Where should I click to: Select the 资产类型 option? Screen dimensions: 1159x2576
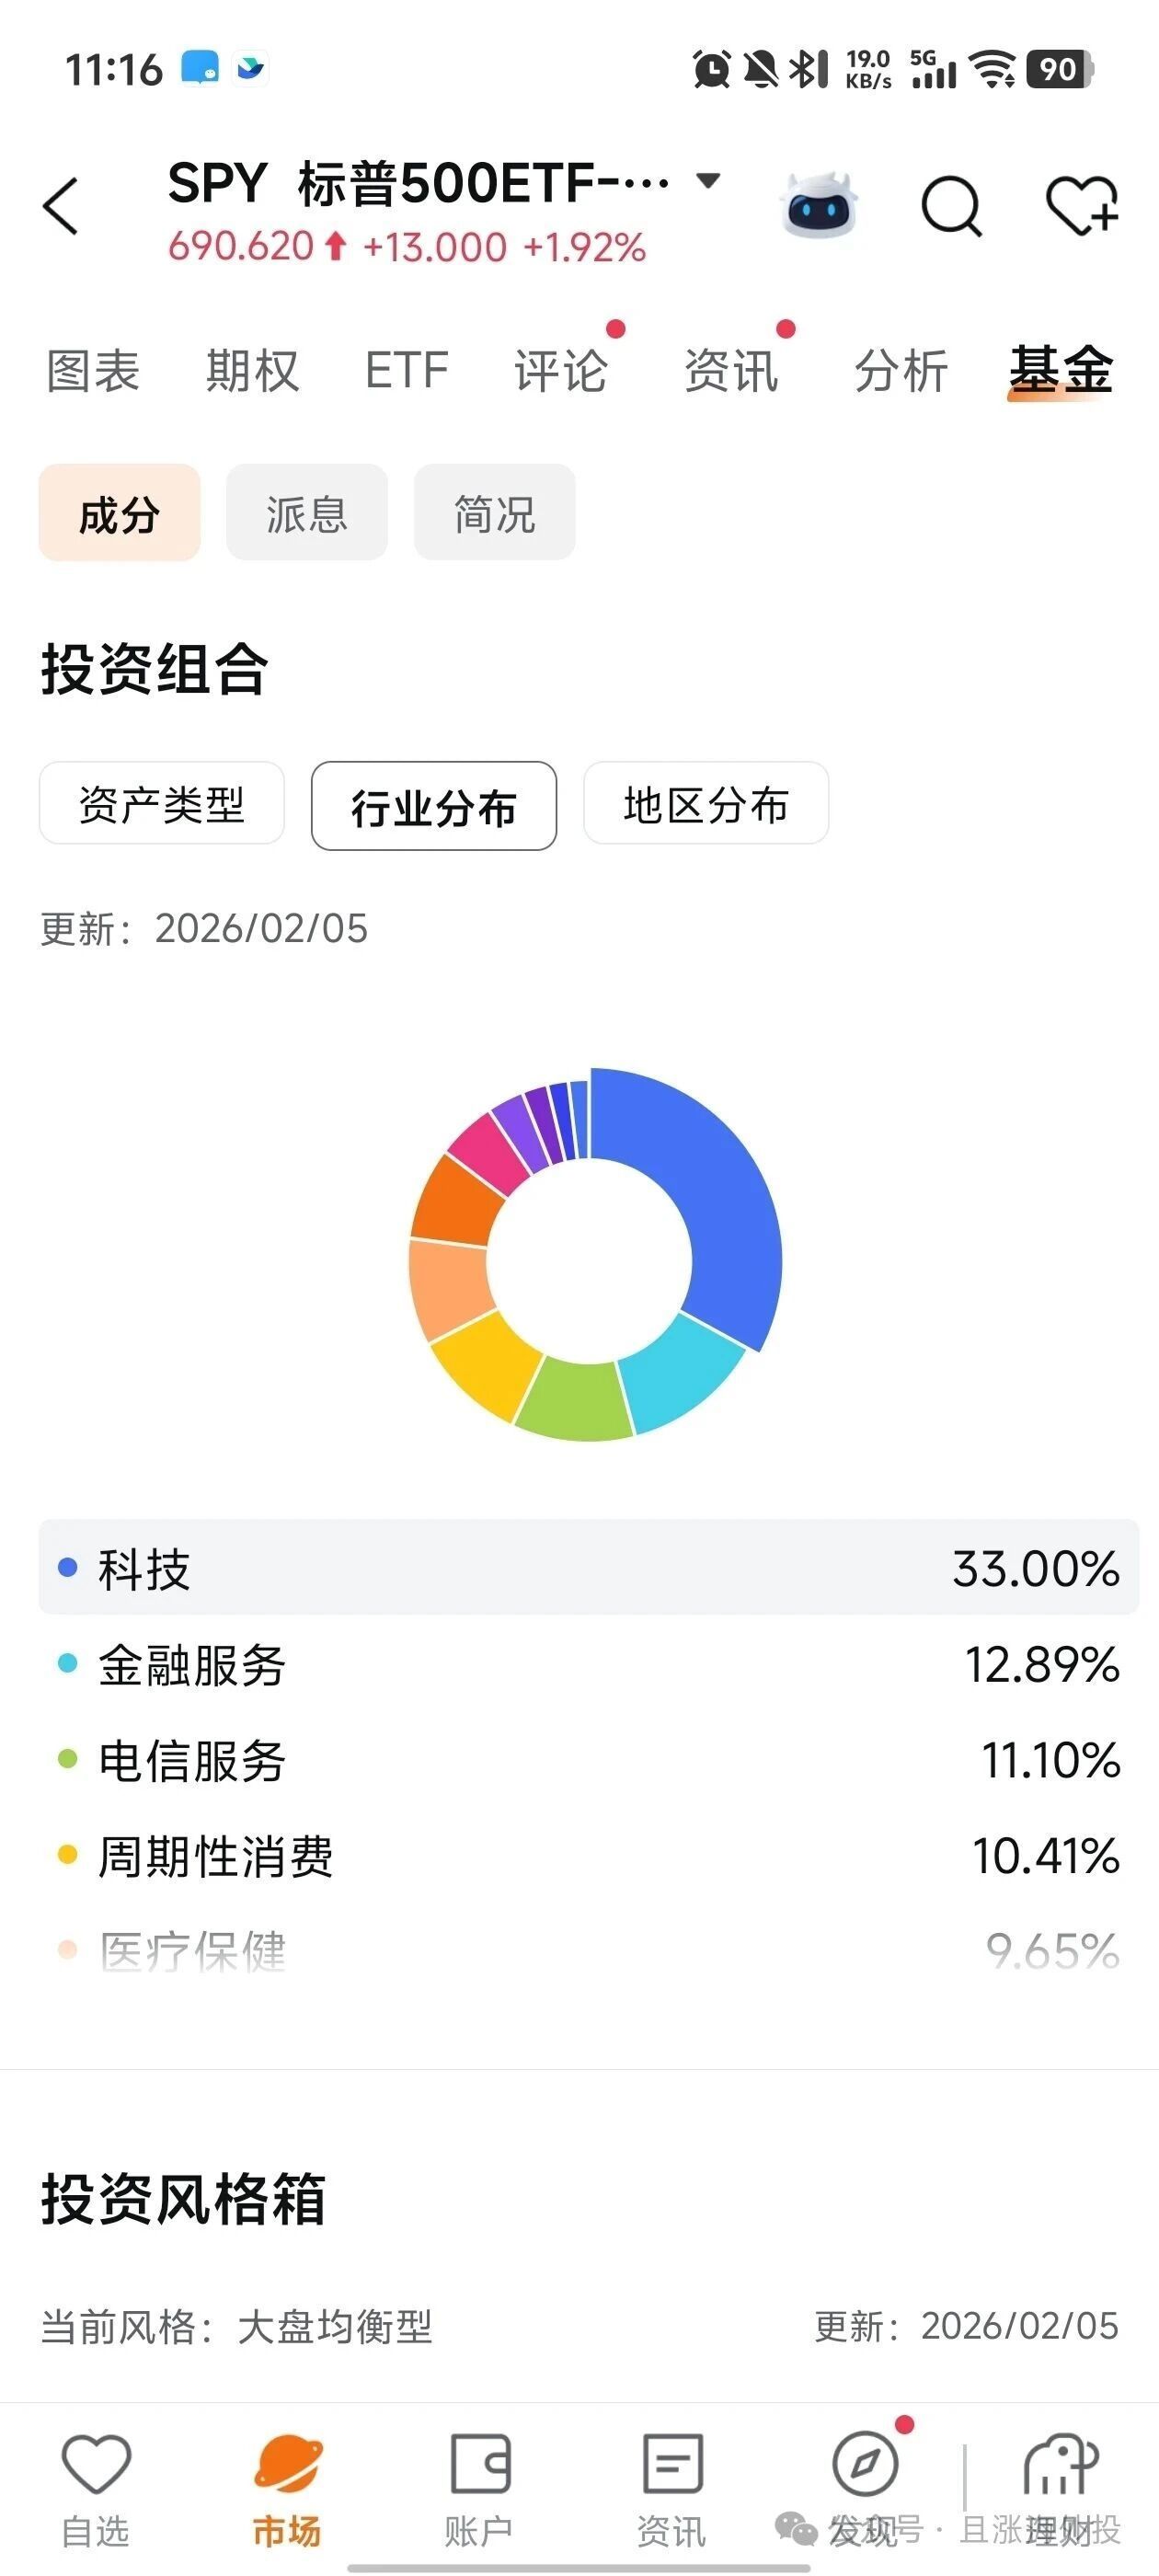[x=162, y=805]
